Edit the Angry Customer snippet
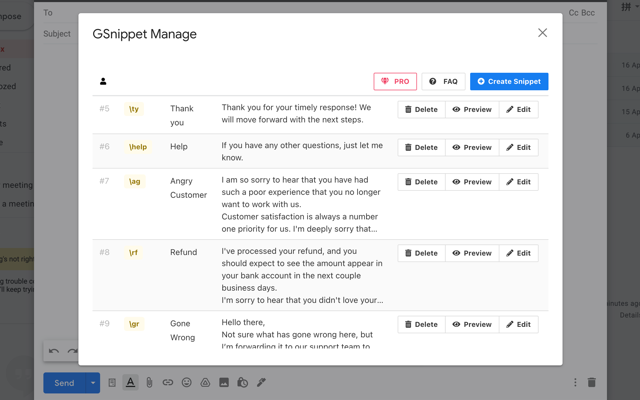Image resolution: width=640 pixels, height=400 pixels. pyautogui.click(x=518, y=182)
